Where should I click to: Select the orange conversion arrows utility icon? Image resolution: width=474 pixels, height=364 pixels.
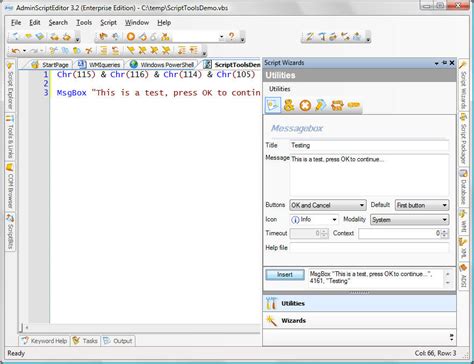tap(337, 106)
